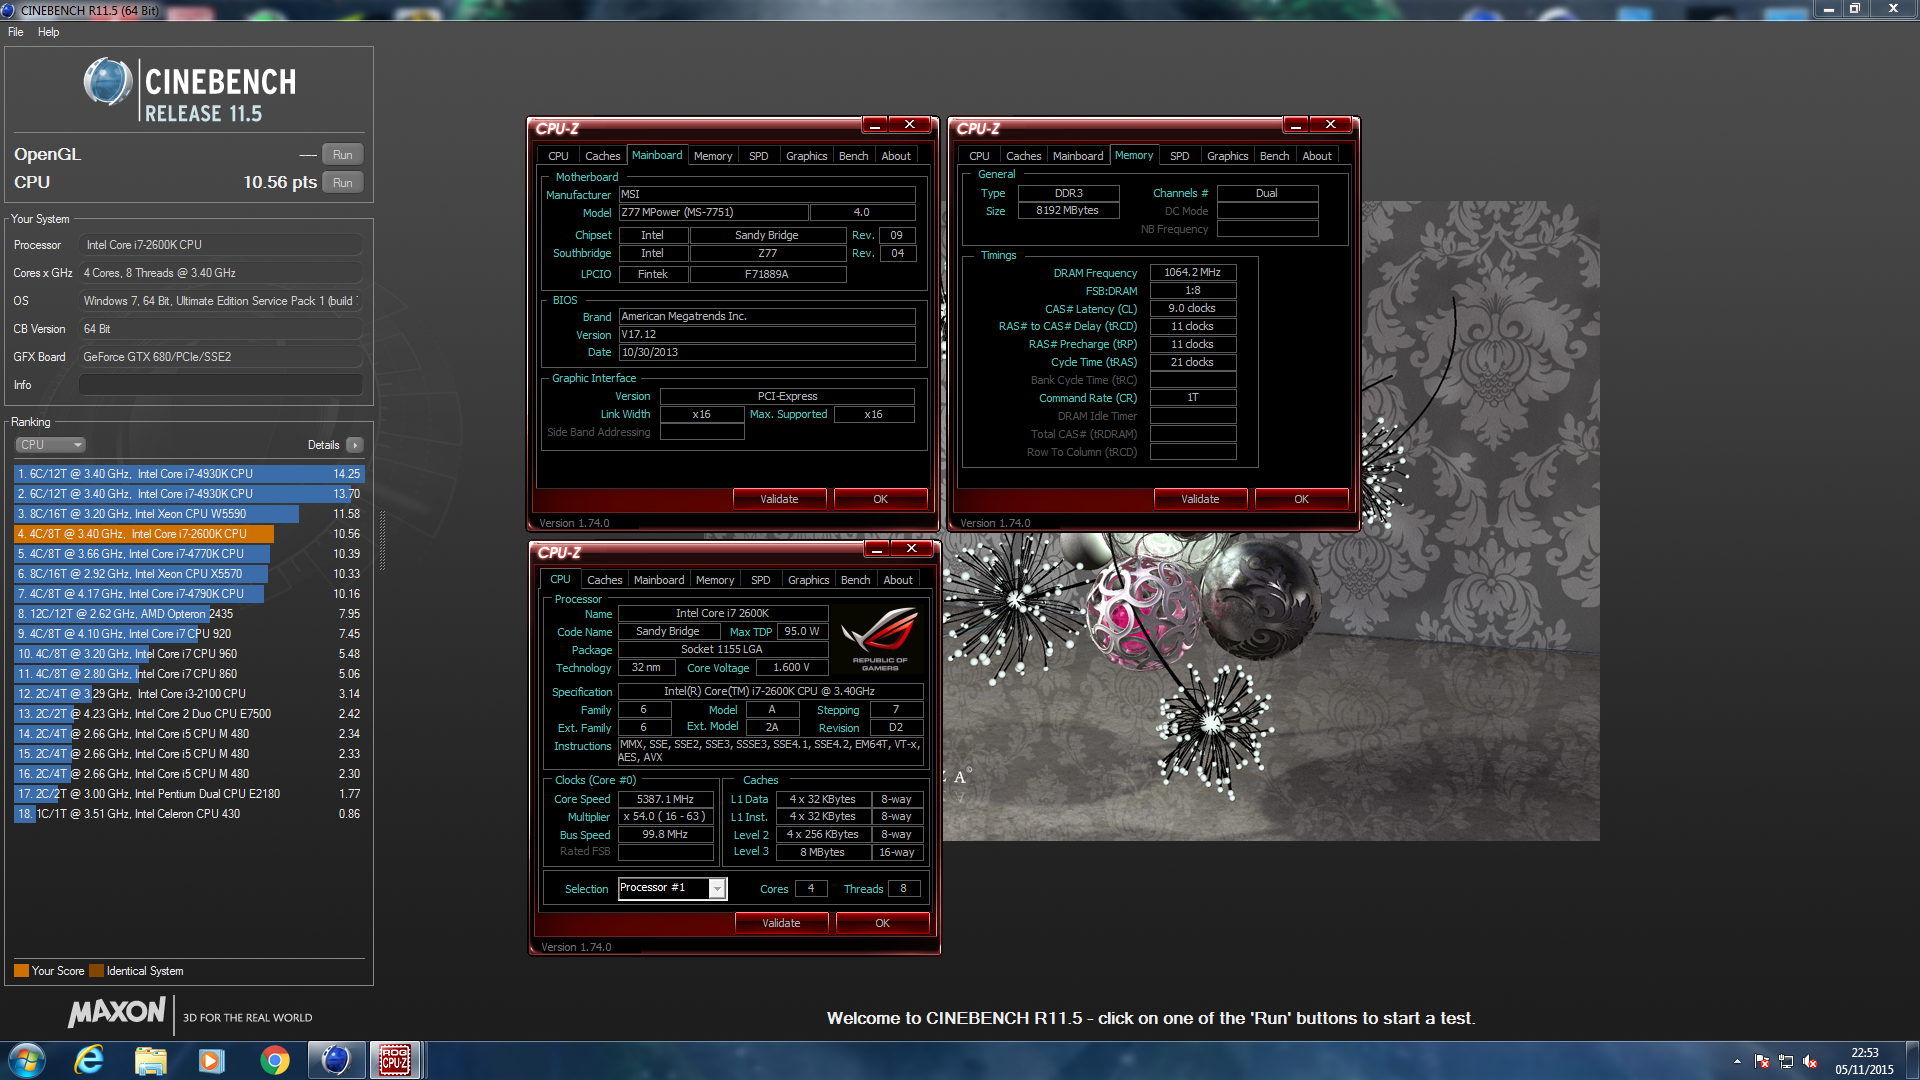Click the Ranking Details arrow button

(x=355, y=445)
